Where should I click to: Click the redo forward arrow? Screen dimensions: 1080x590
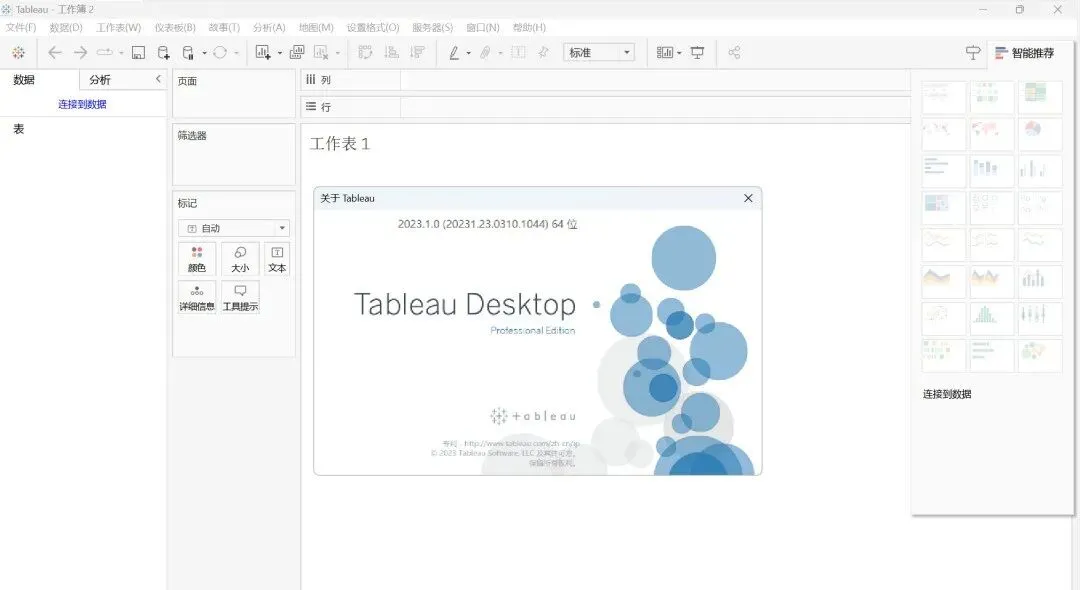[x=81, y=53]
